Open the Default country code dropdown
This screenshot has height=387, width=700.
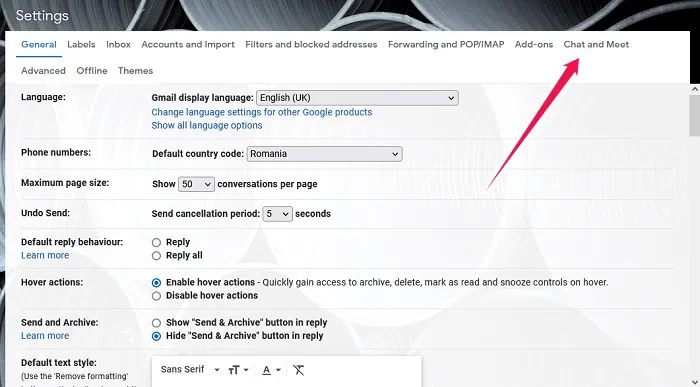pyautogui.click(x=325, y=154)
